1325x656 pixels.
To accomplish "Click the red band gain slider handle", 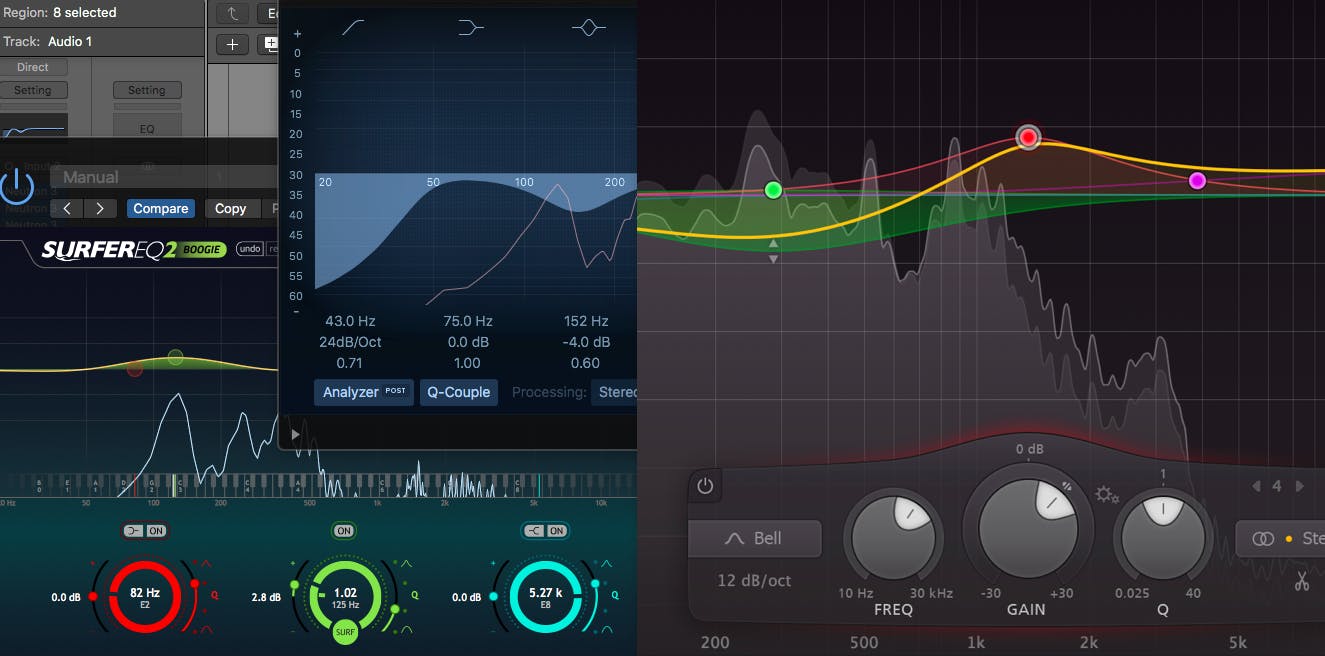I will point(93,596).
